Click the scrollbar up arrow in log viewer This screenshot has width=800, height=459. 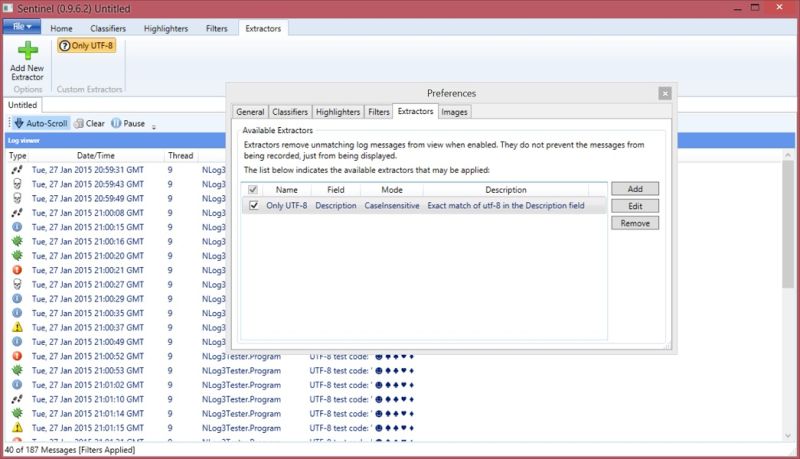click(x=788, y=155)
